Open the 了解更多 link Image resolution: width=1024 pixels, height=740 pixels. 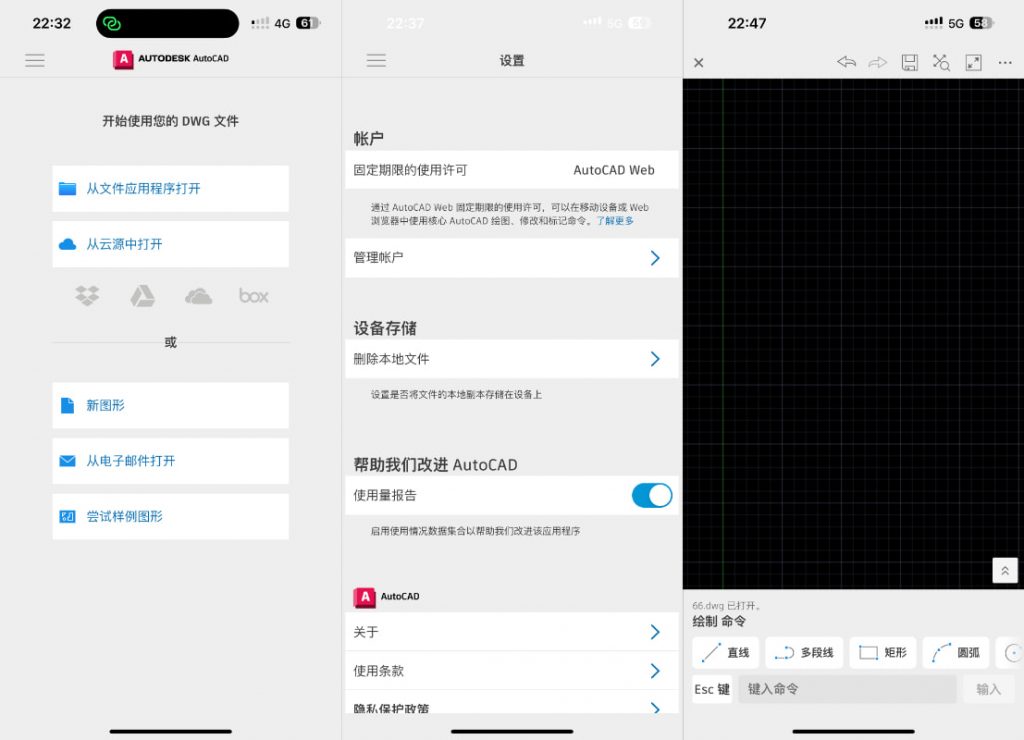point(615,221)
